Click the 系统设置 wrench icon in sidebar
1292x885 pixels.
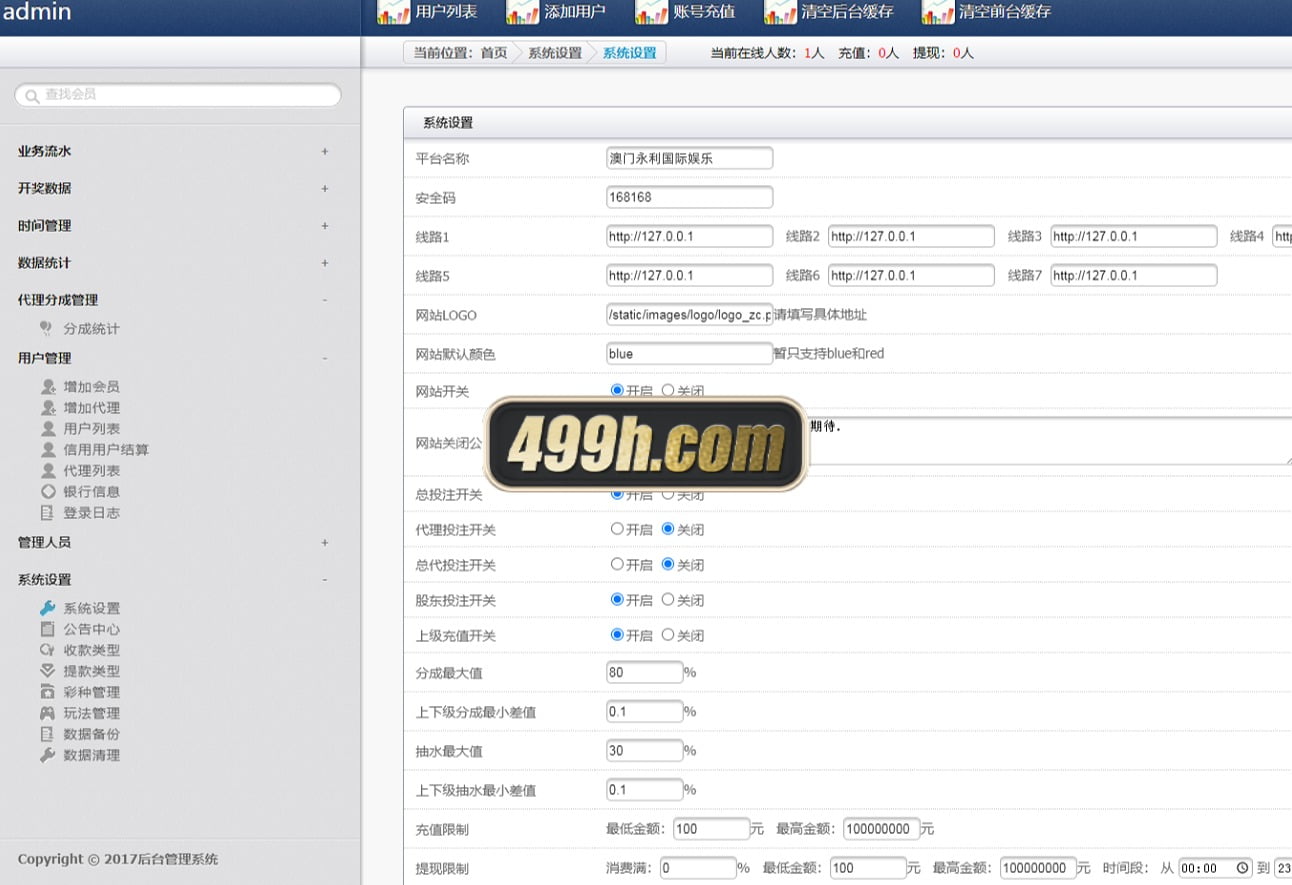click(x=47, y=608)
